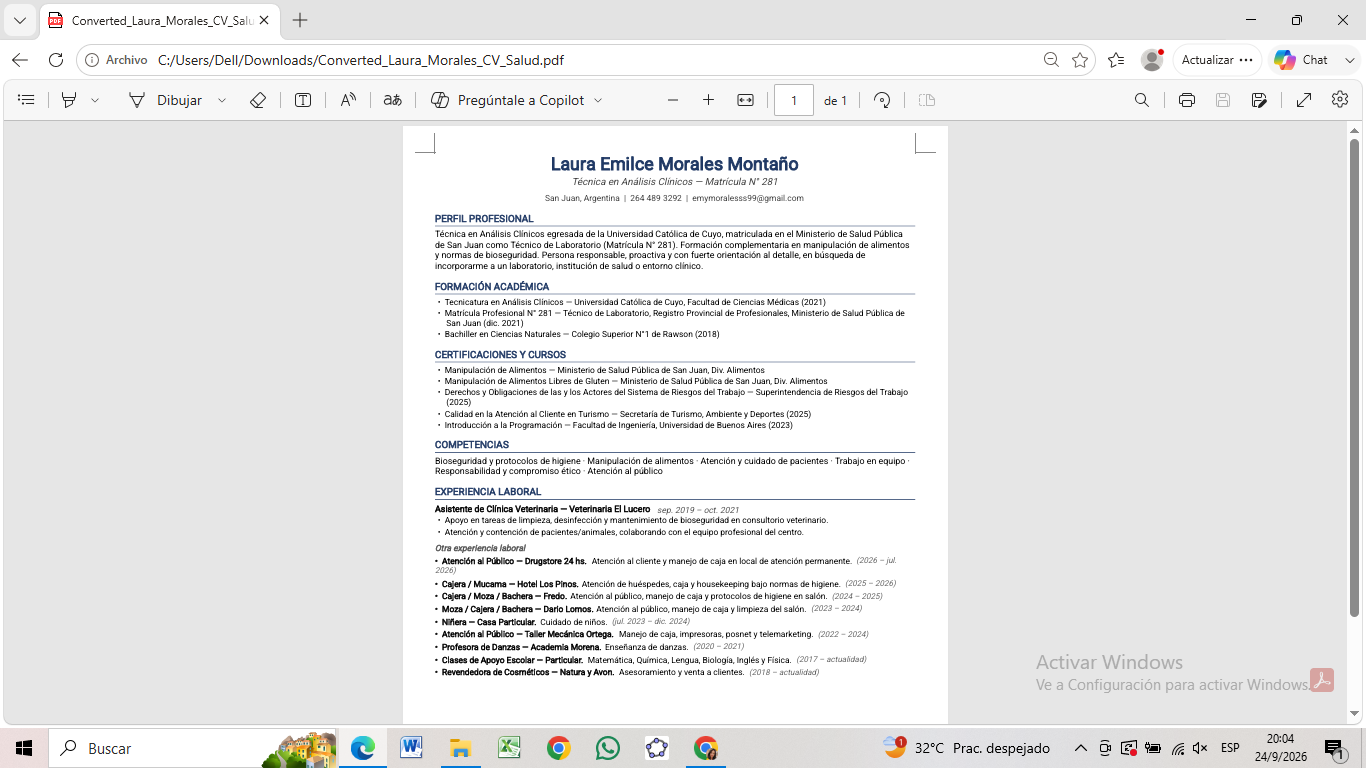The width and height of the screenshot is (1366, 768).
Task: Zoom out the PDF with minus
Action: coord(673,100)
